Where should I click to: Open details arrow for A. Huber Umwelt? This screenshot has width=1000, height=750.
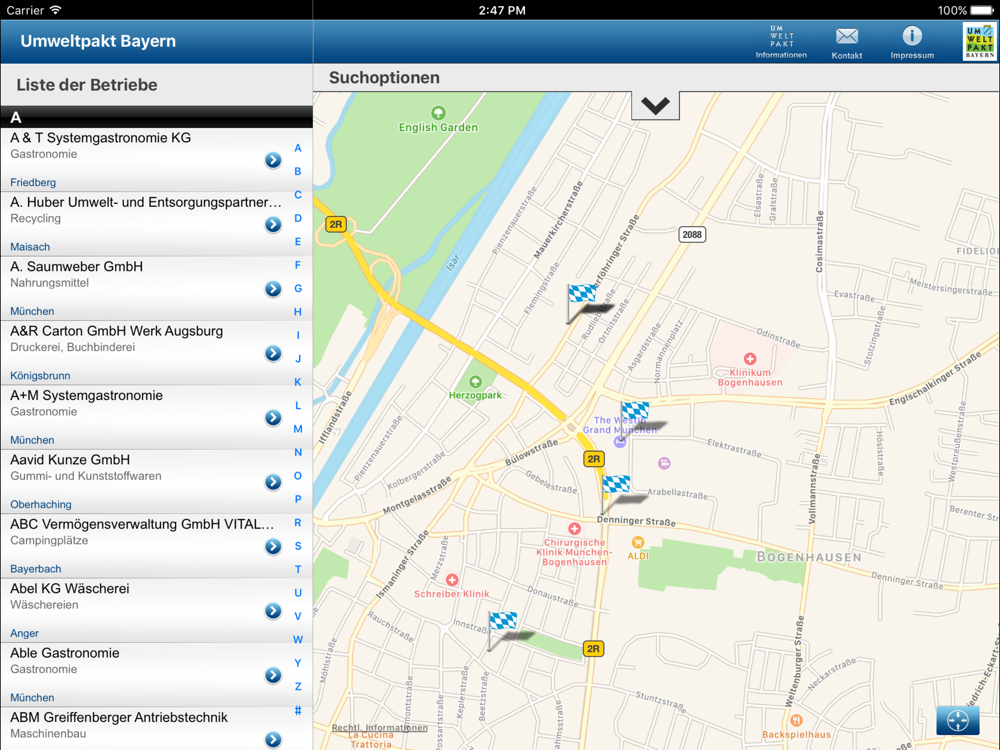tap(273, 224)
